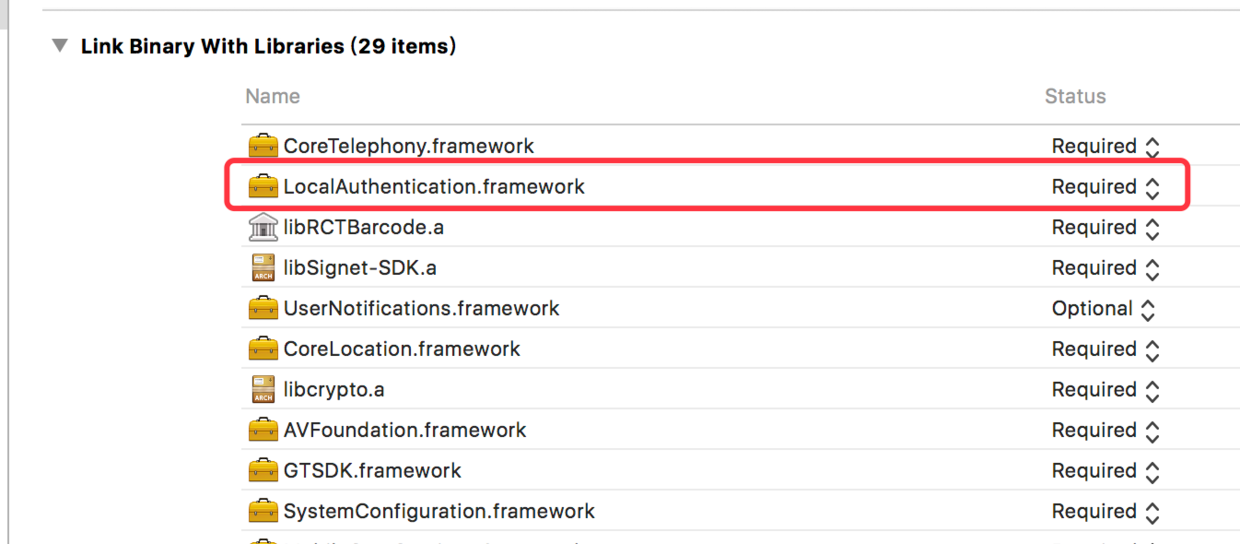Click the CoreTelephony.framework toolbox icon
This screenshot has height=544, width=1240.
(263, 146)
